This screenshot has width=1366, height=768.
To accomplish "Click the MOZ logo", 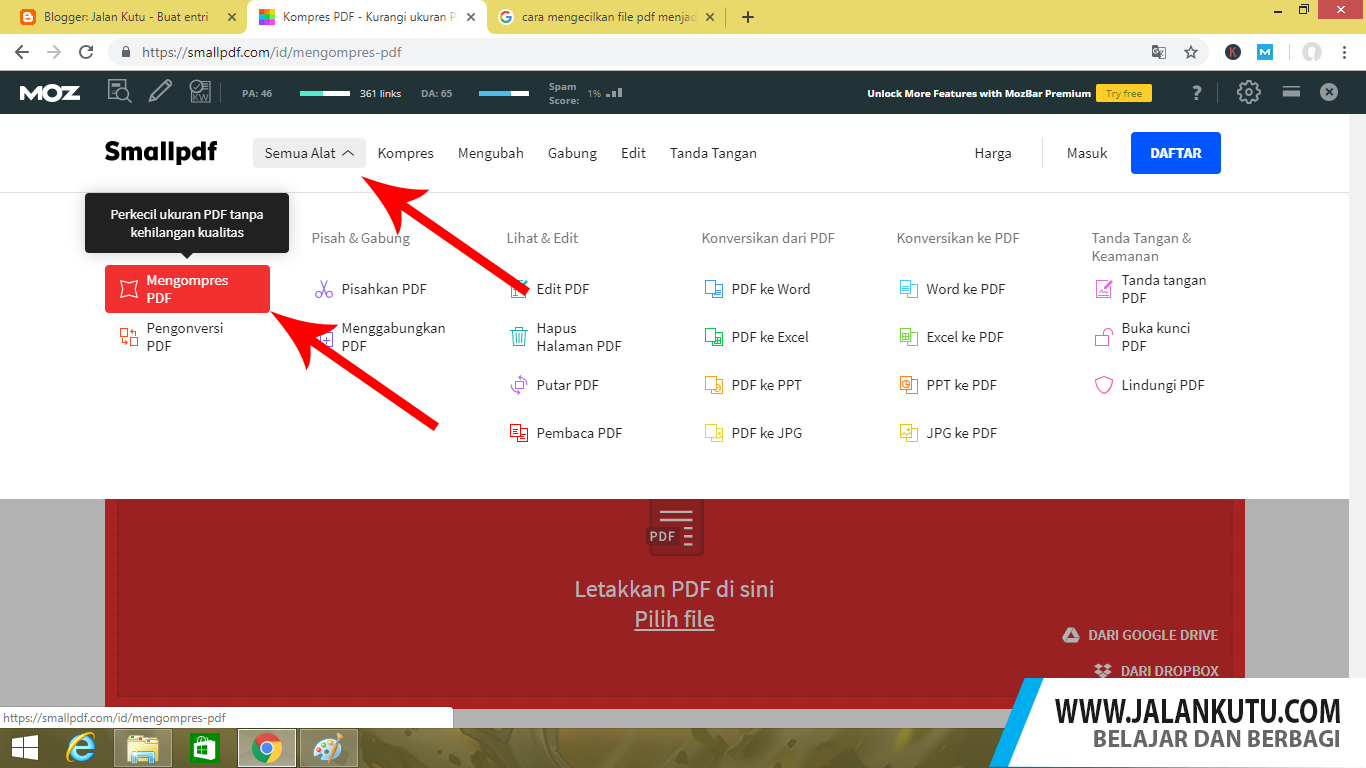I will pos(50,93).
